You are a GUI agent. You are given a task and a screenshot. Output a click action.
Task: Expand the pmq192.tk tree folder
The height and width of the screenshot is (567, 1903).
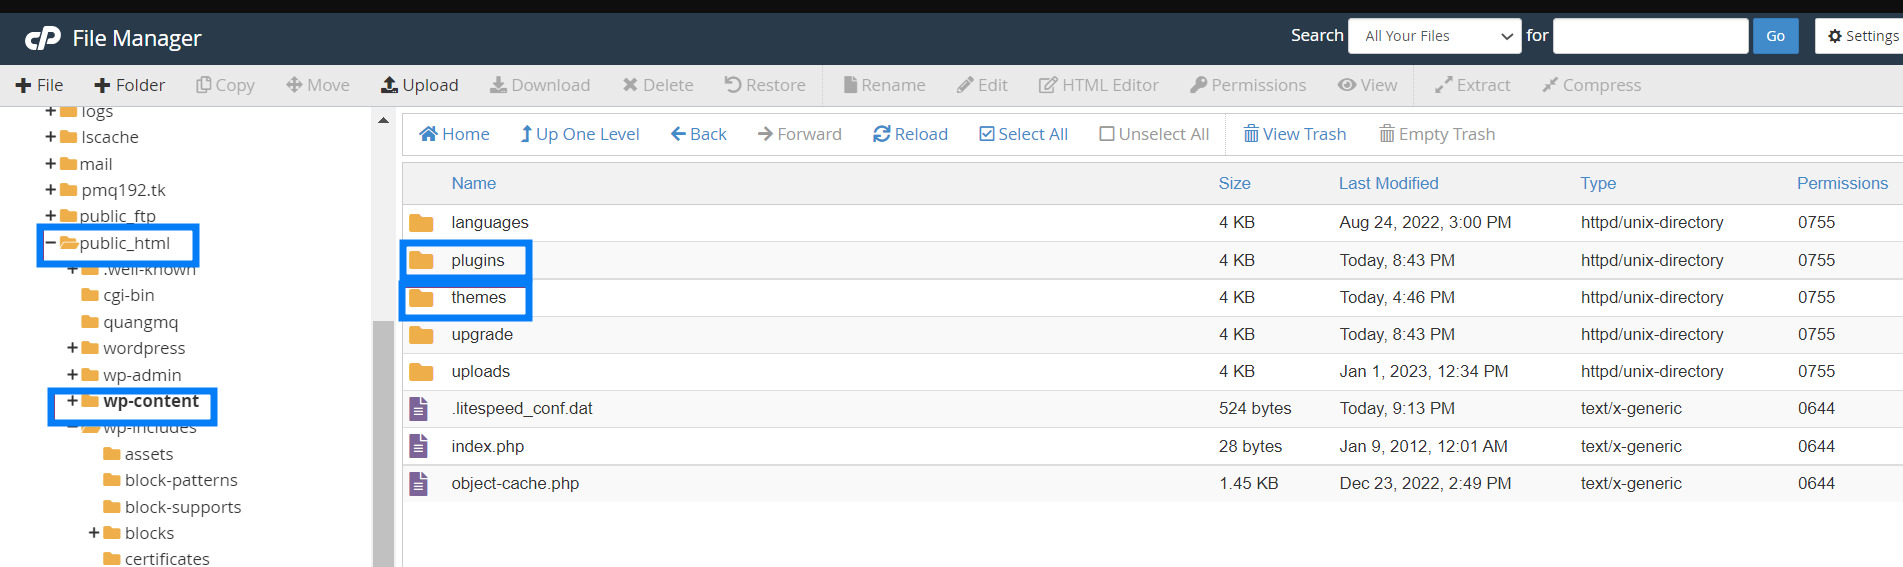50,189
